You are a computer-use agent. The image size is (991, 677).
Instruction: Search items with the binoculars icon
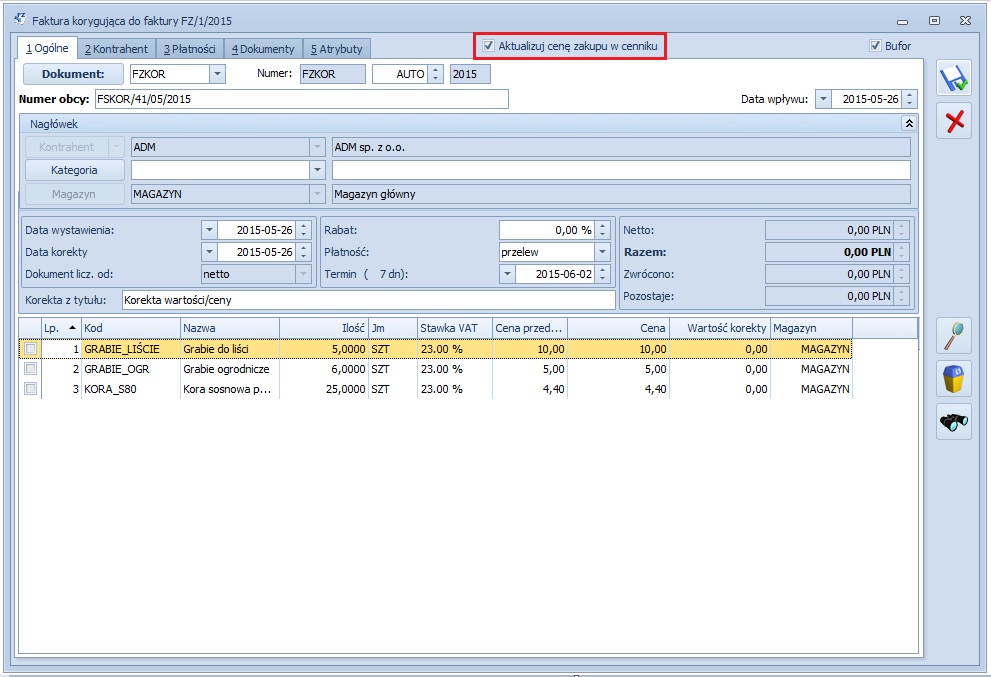click(x=953, y=422)
